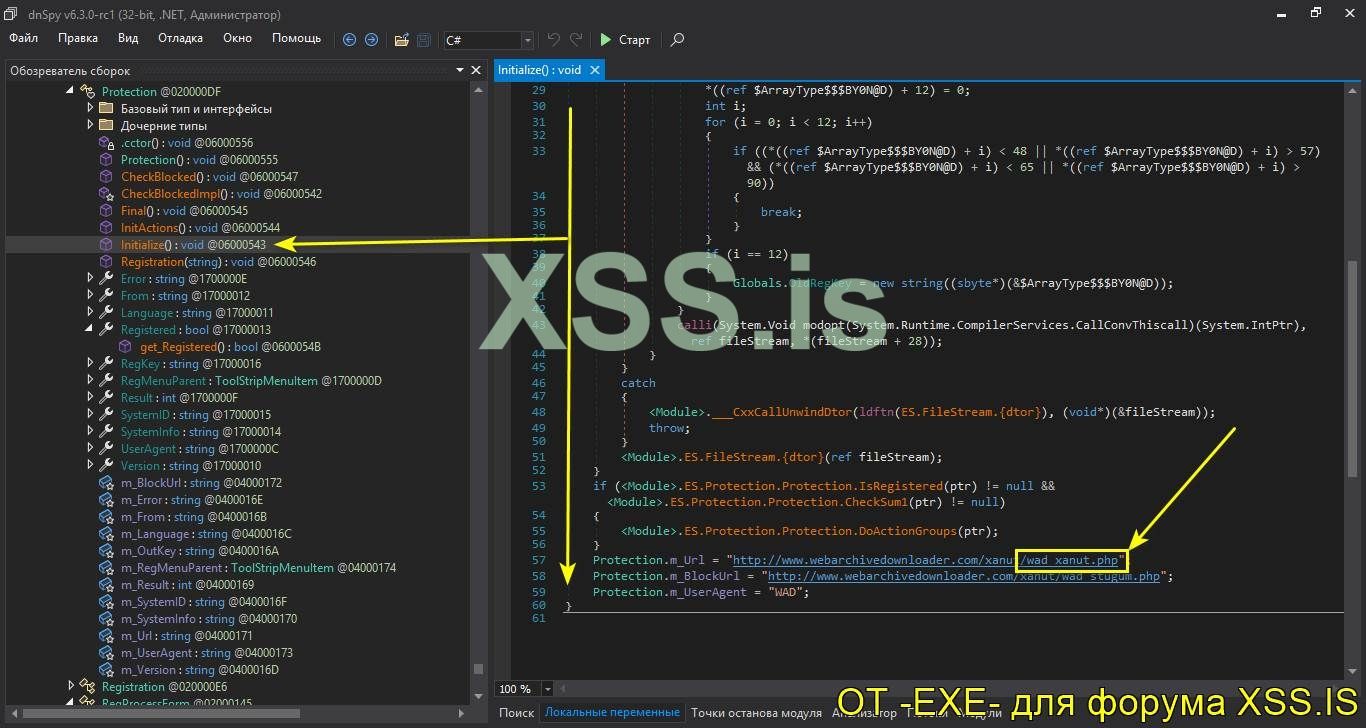Collapse the Registered property node

[x=89, y=329]
